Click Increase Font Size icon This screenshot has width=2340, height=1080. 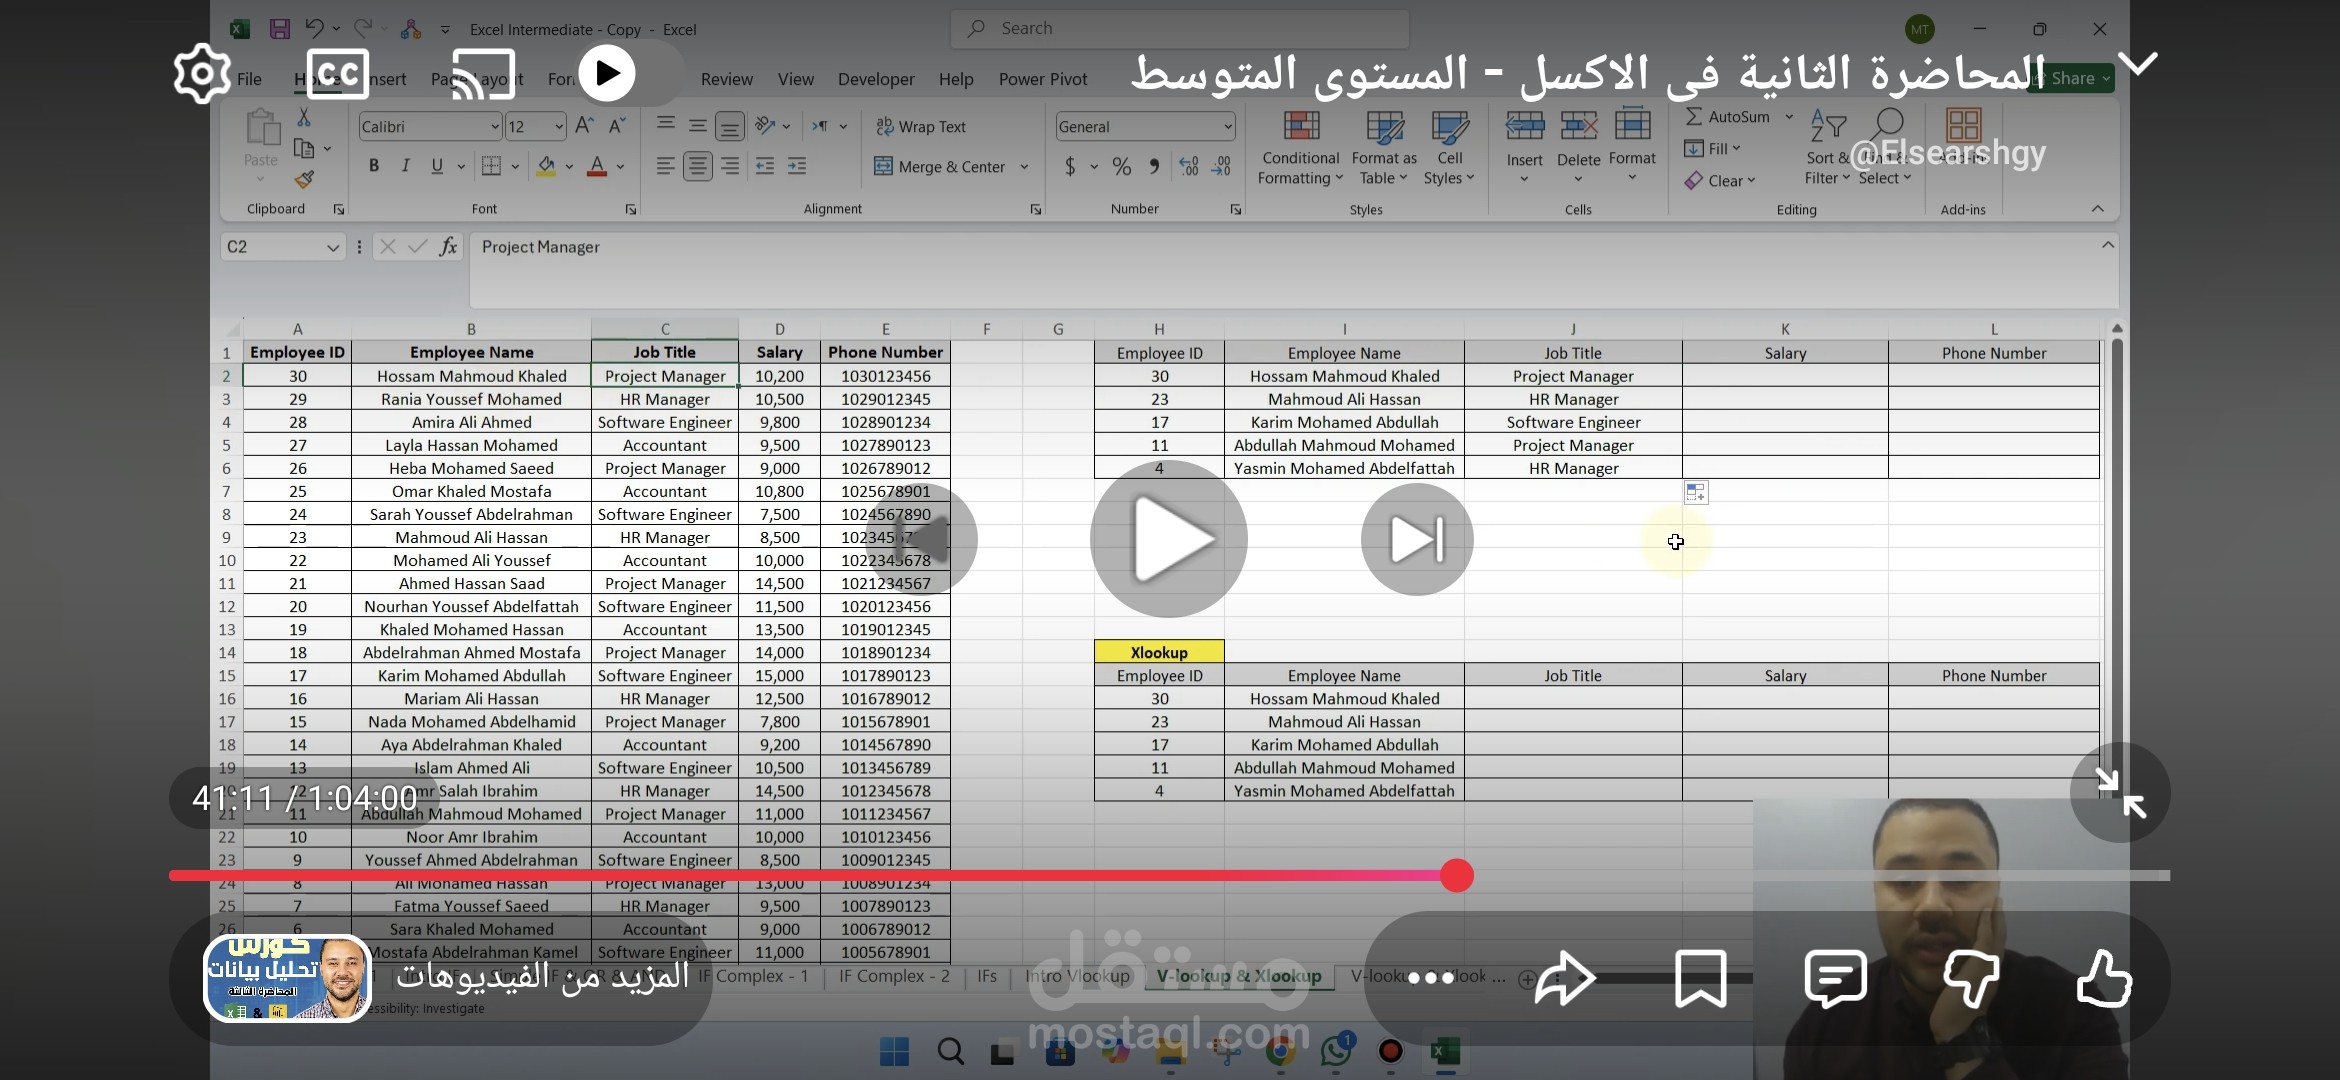(x=585, y=126)
